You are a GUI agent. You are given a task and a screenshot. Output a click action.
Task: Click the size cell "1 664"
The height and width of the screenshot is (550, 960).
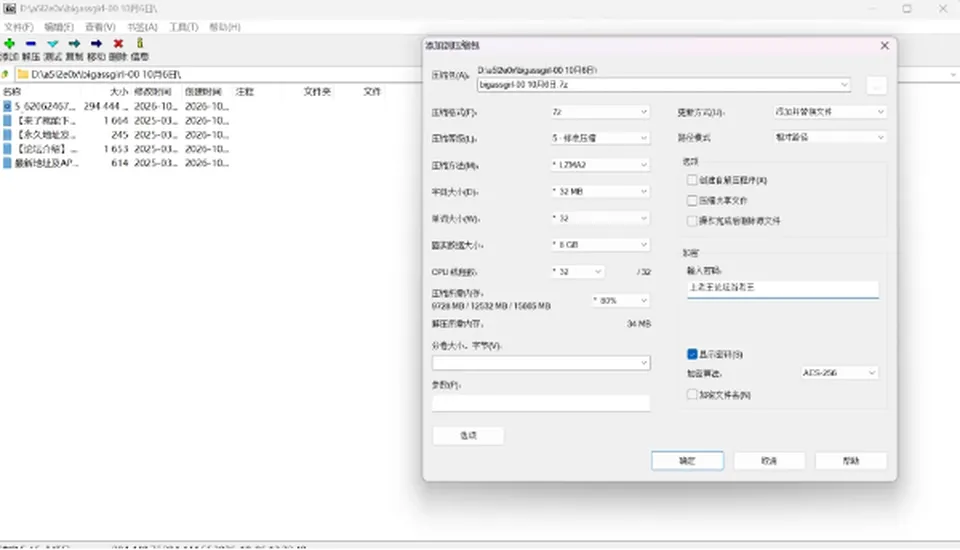(116, 121)
